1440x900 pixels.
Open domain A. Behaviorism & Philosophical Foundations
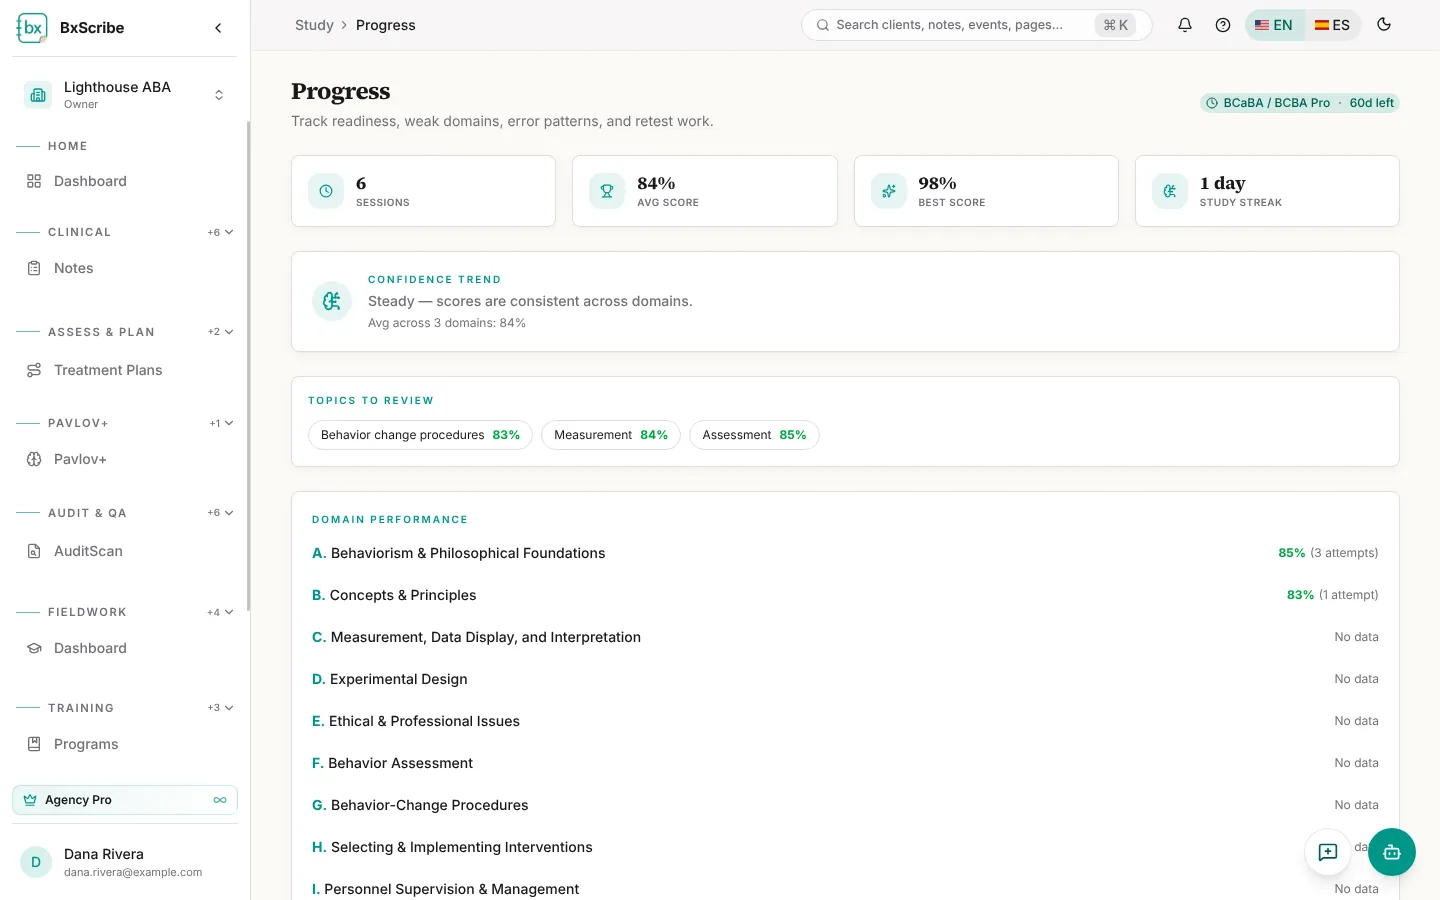click(845, 553)
